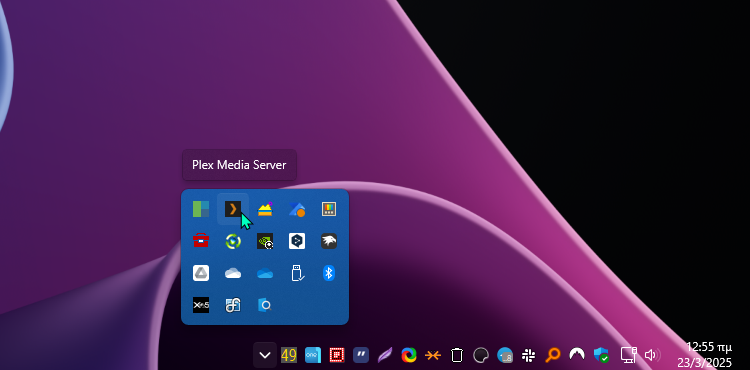Open the network connection tray icon

pyautogui.click(x=629, y=355)
